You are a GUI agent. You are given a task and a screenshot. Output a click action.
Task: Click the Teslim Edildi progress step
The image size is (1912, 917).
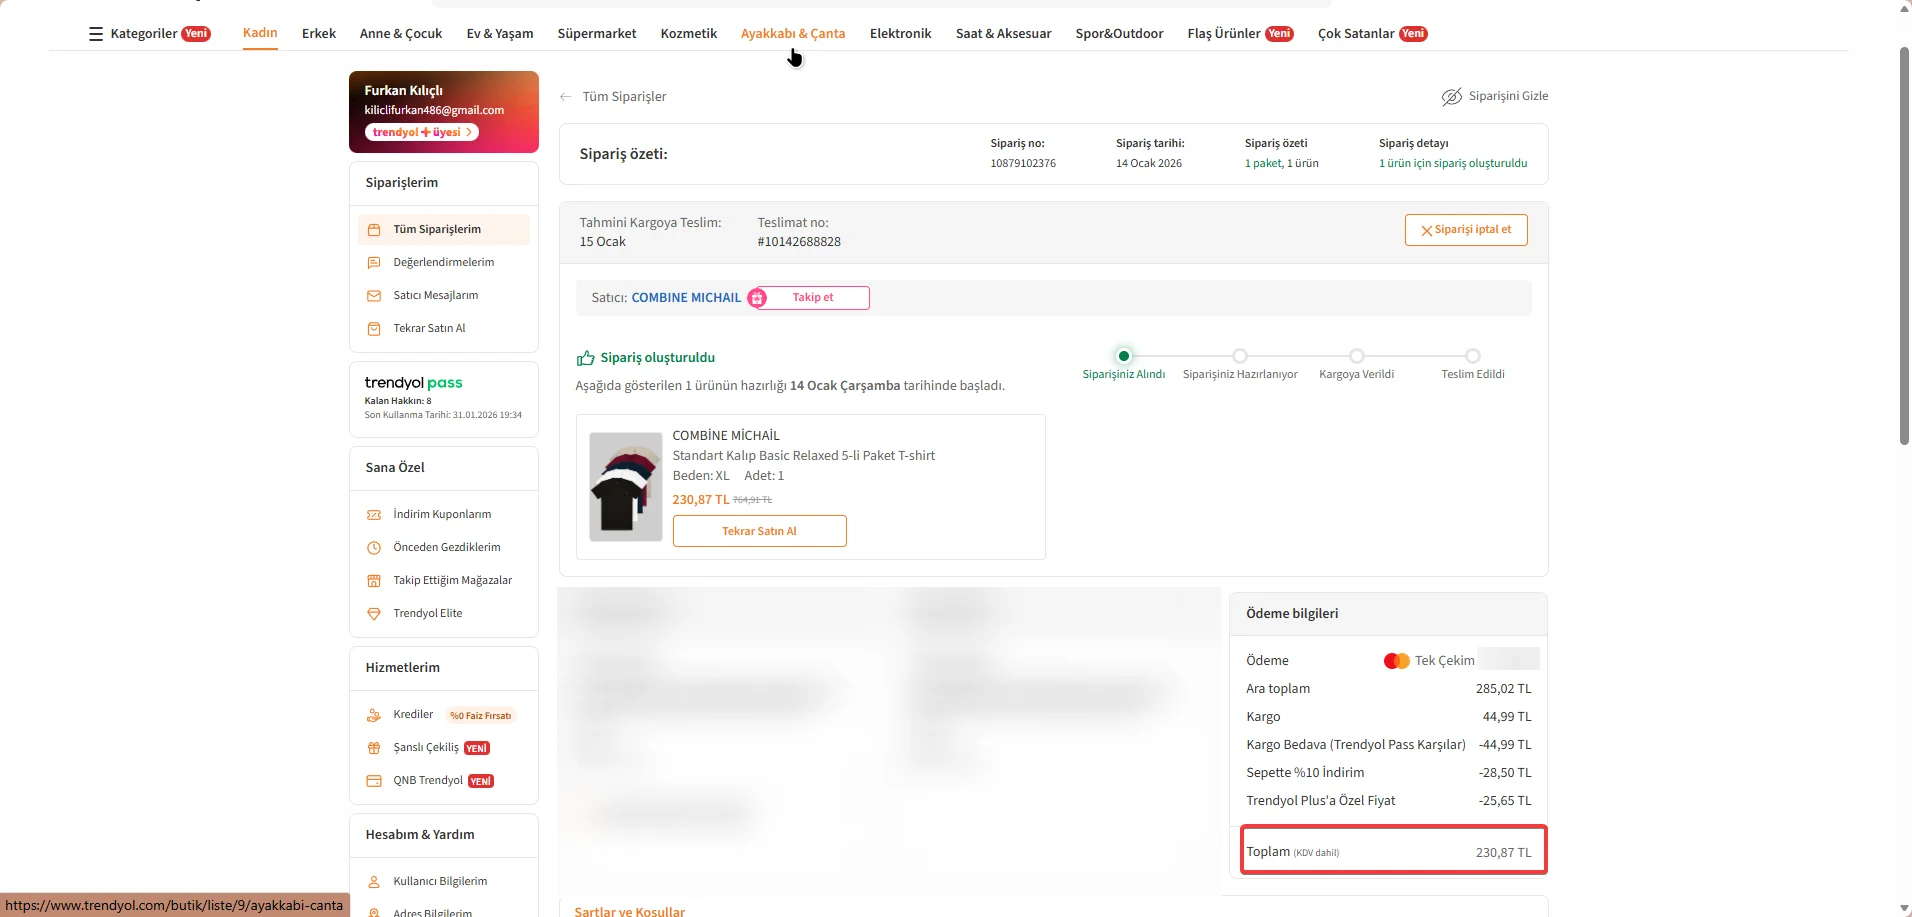[1473, 356]
